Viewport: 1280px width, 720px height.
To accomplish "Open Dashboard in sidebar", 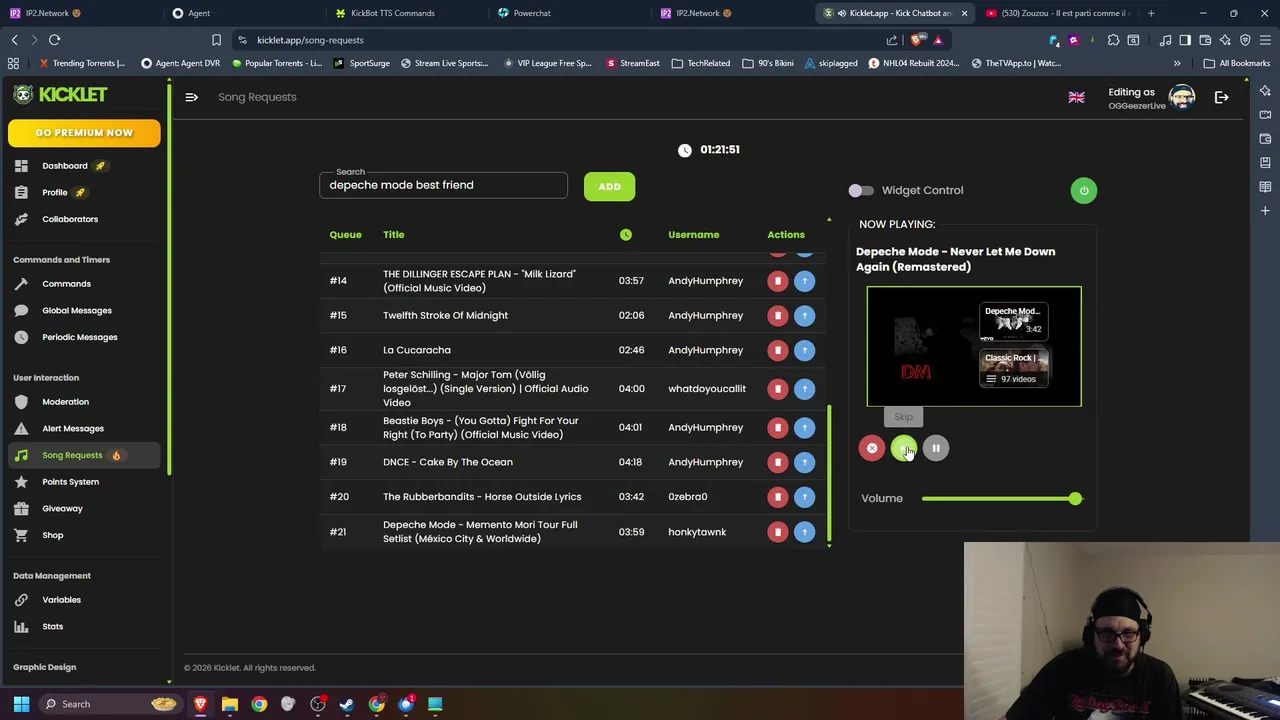I will [x=65, y=166].
